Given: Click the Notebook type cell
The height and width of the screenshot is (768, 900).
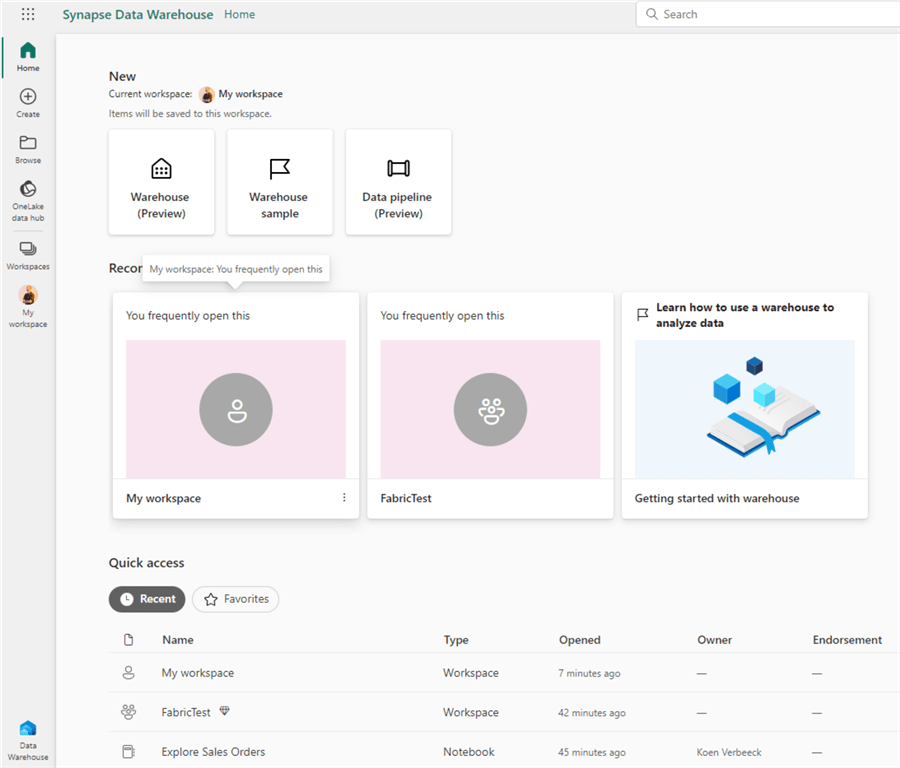Looking at the screenshot, I should coord(468,751).
